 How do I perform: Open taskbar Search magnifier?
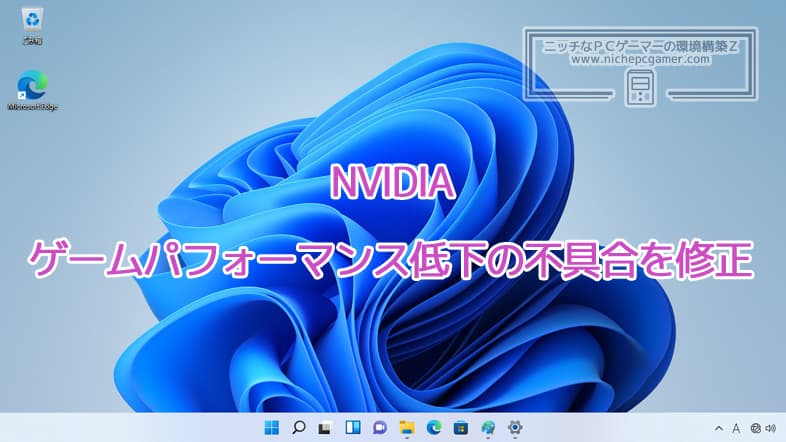[299, 427]
